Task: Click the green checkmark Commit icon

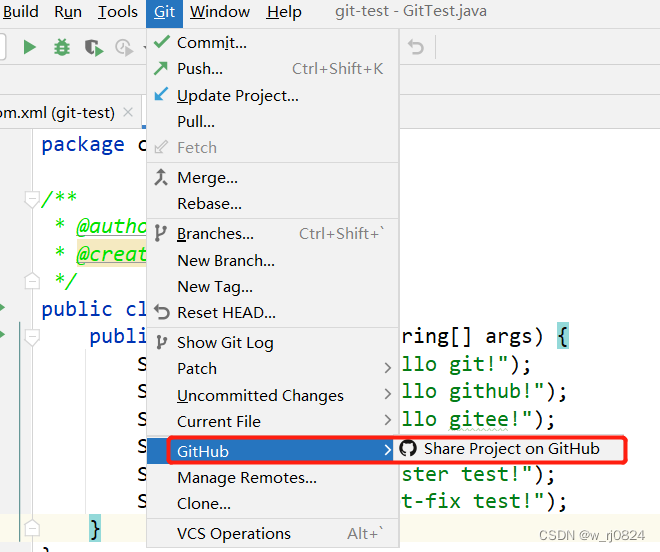Action: pos(162,42)
